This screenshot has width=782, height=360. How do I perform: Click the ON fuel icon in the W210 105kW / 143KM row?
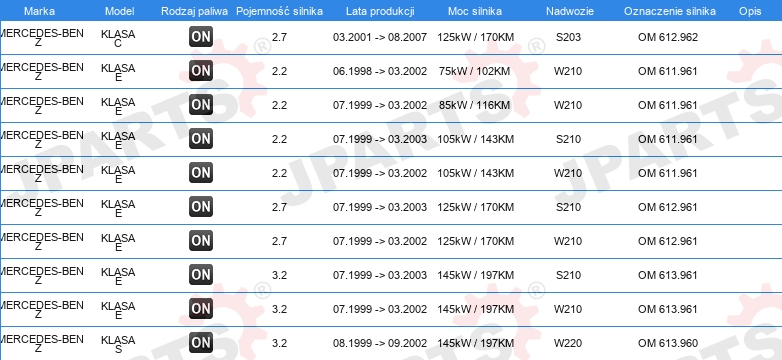pyautogui.click(x=201, y=173)
